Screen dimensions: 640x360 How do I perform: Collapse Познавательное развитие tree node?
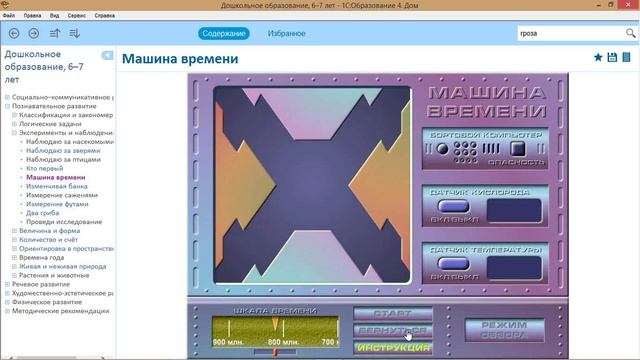pos(7,106)
